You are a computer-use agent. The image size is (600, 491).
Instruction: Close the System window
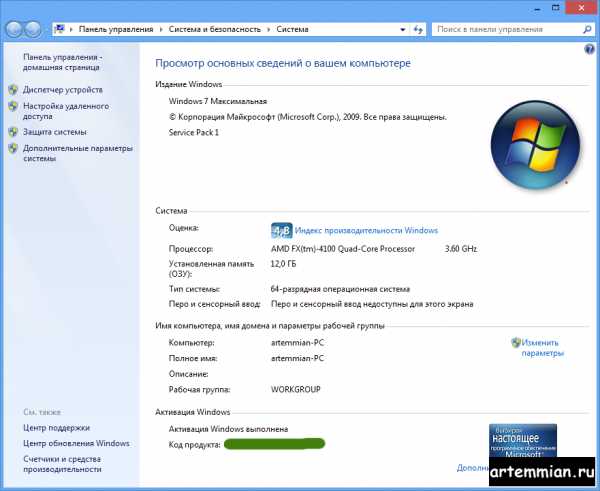click(581, 8)
